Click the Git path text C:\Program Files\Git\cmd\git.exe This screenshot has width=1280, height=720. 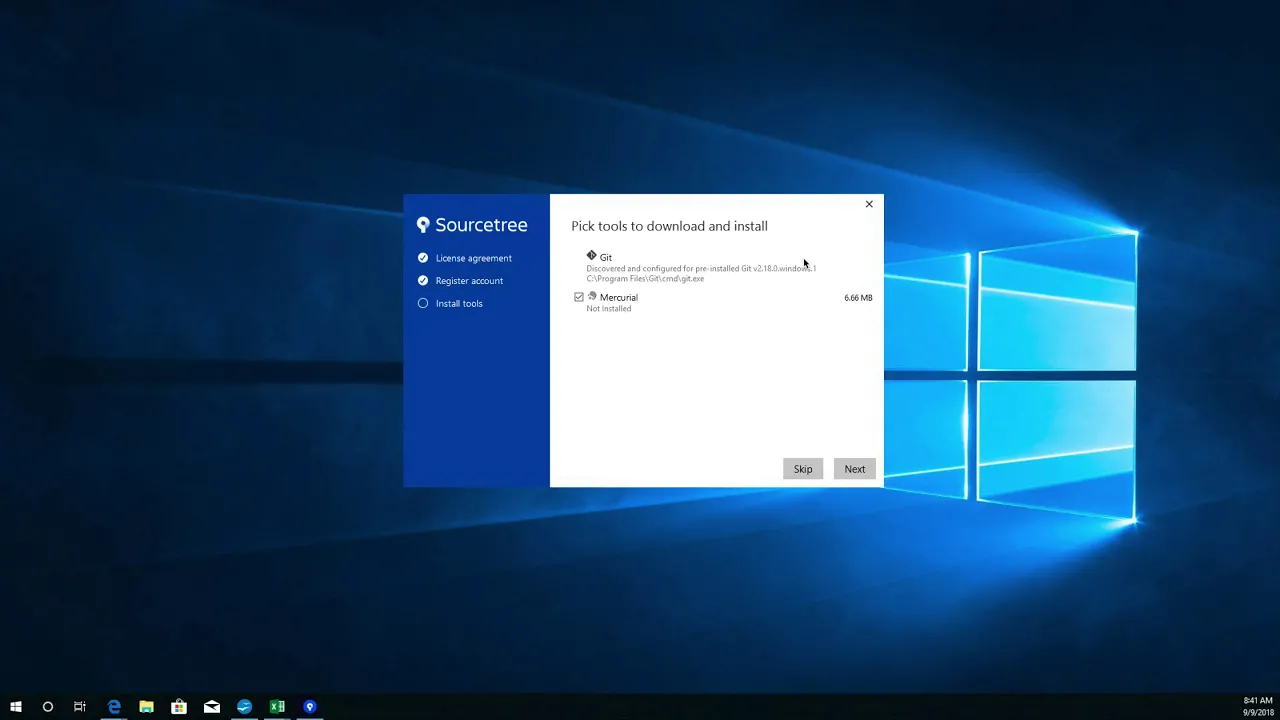(645, 279)
